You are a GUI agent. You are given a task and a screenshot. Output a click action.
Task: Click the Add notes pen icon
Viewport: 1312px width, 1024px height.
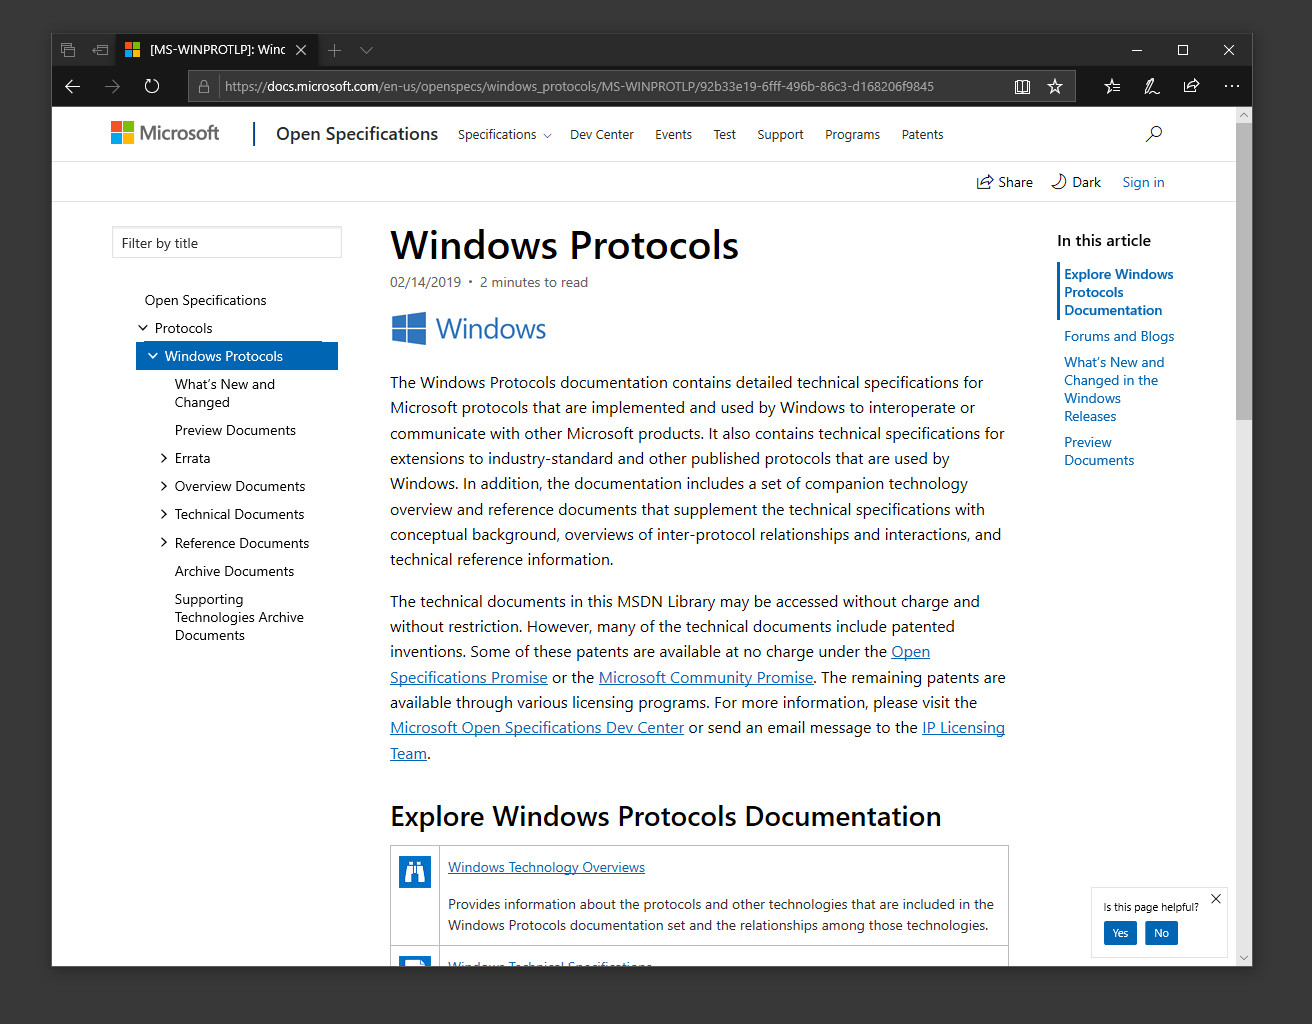pos(1152,87)
